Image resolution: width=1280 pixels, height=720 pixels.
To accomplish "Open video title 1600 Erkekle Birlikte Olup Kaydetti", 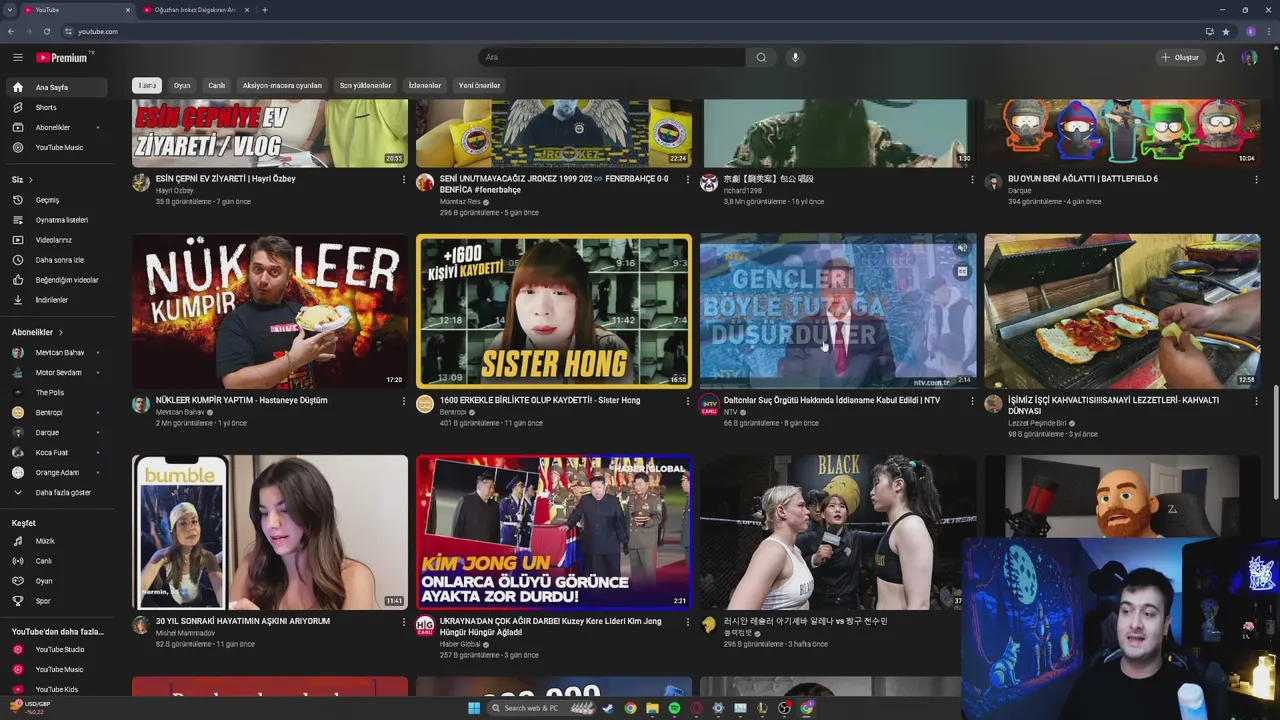I will [540, 400].
